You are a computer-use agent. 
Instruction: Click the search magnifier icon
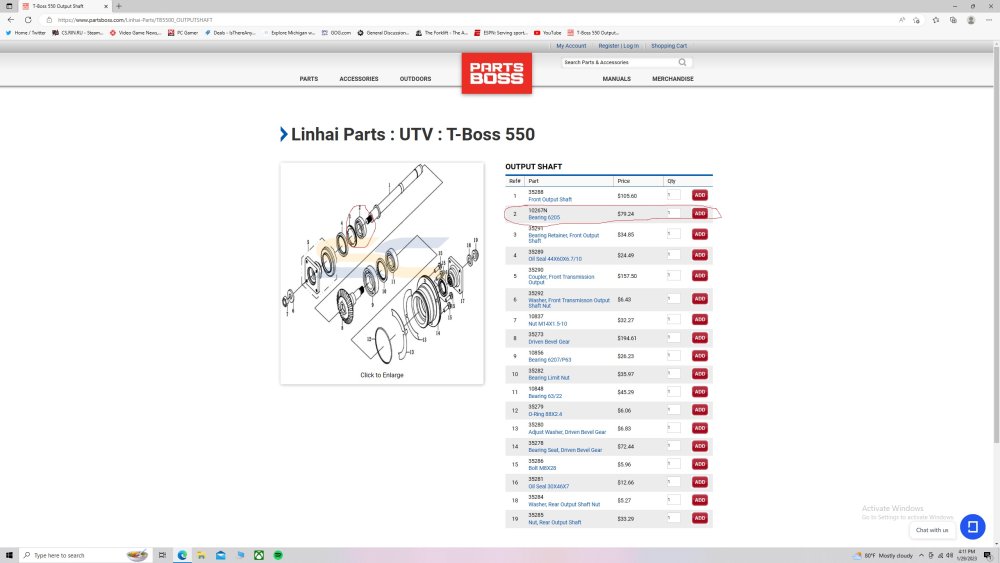[682, 62]
